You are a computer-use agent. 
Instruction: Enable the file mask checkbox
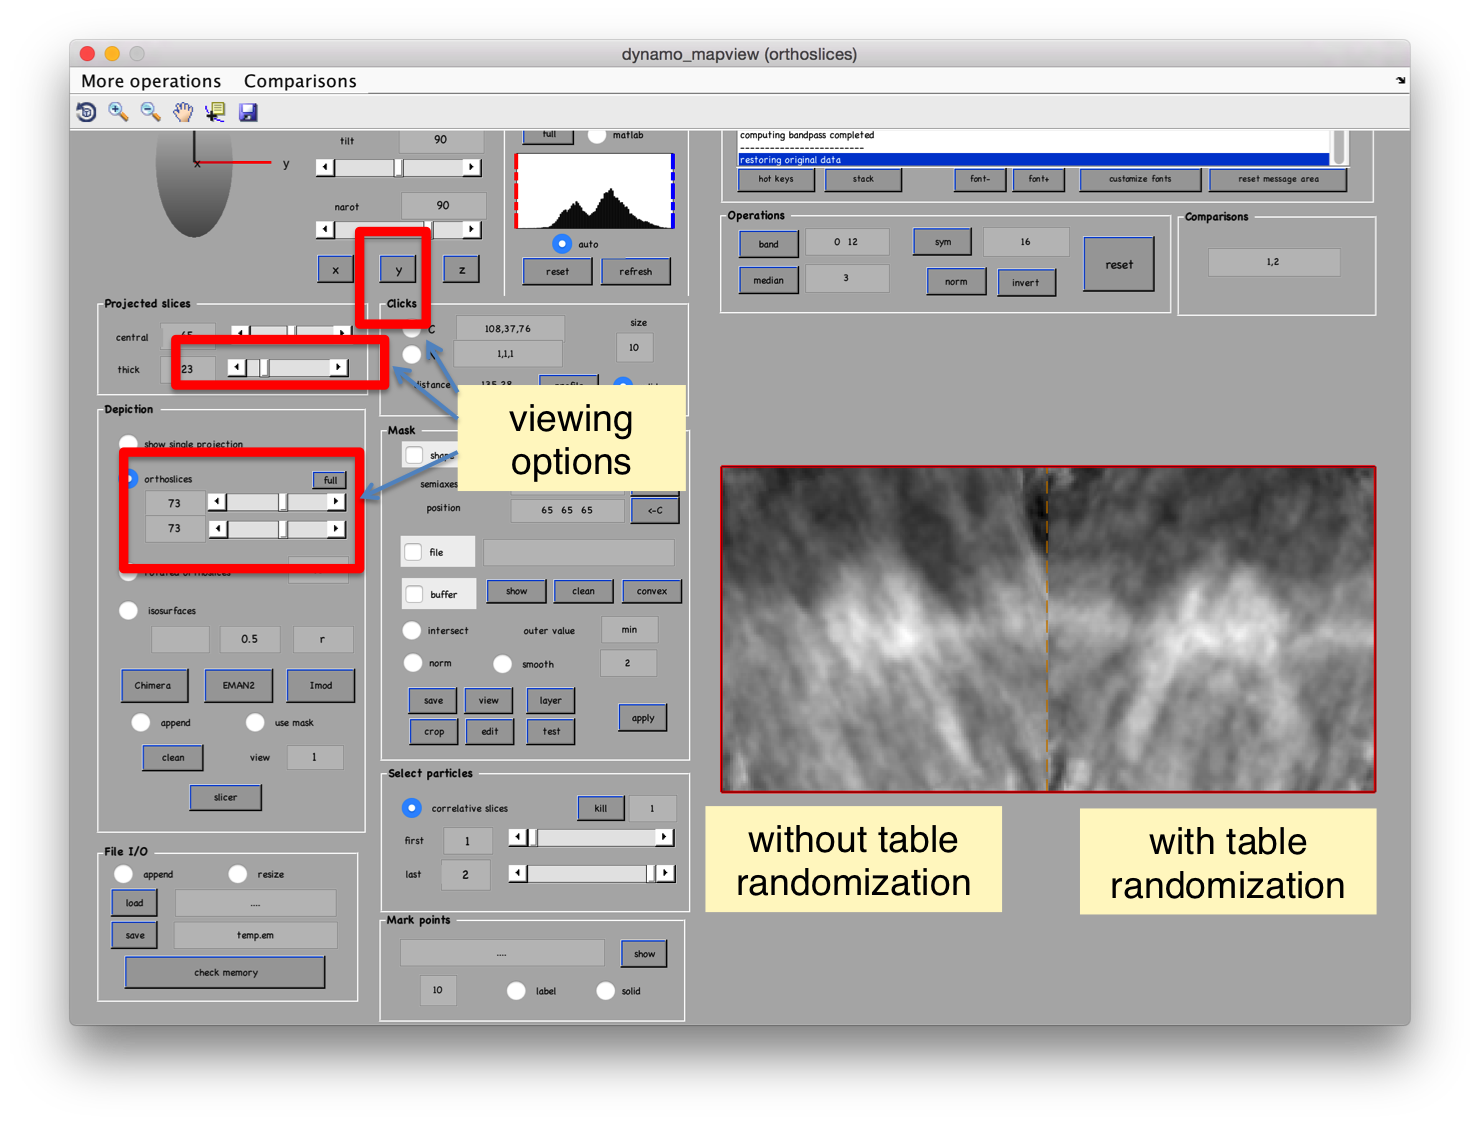tap(413, 552)
